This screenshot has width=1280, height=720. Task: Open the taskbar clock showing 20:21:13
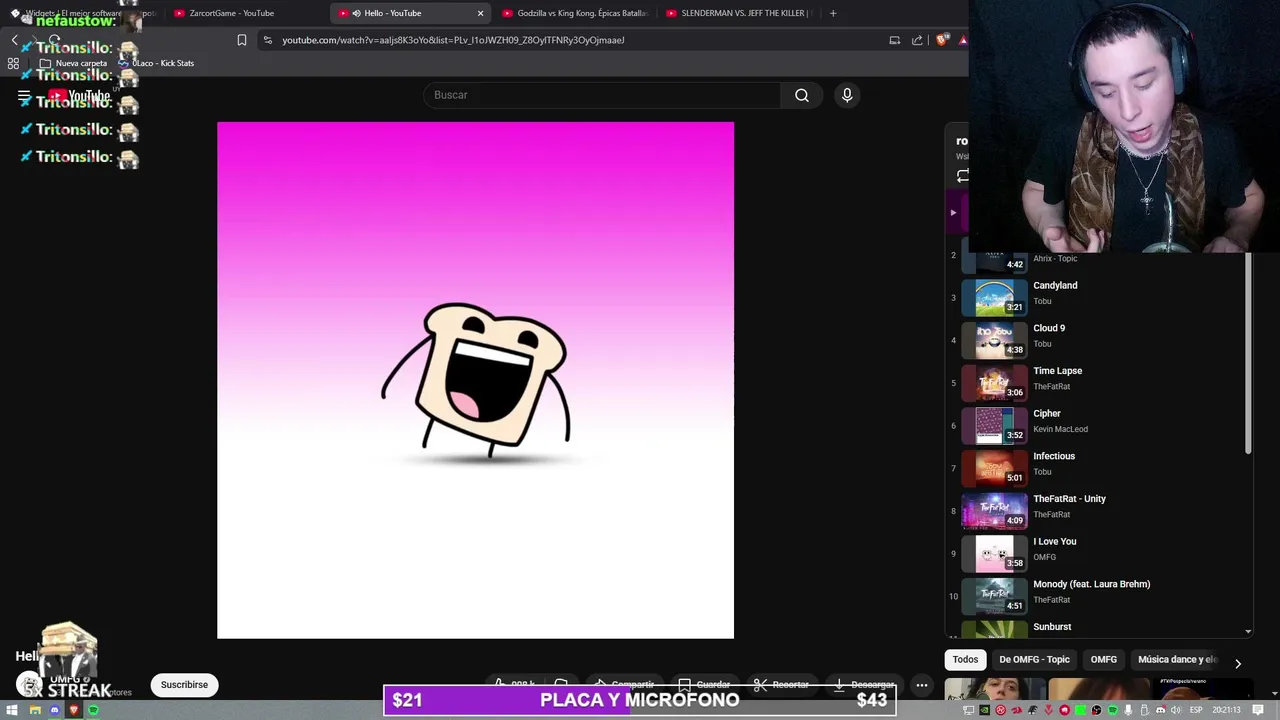click(1227, 710)
